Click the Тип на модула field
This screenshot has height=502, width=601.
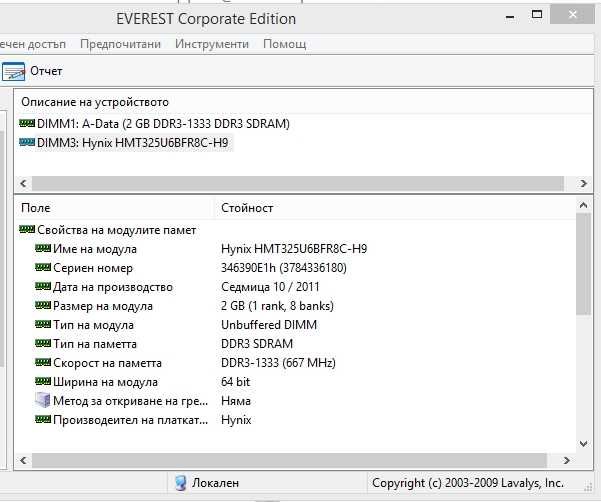(94, 325)
